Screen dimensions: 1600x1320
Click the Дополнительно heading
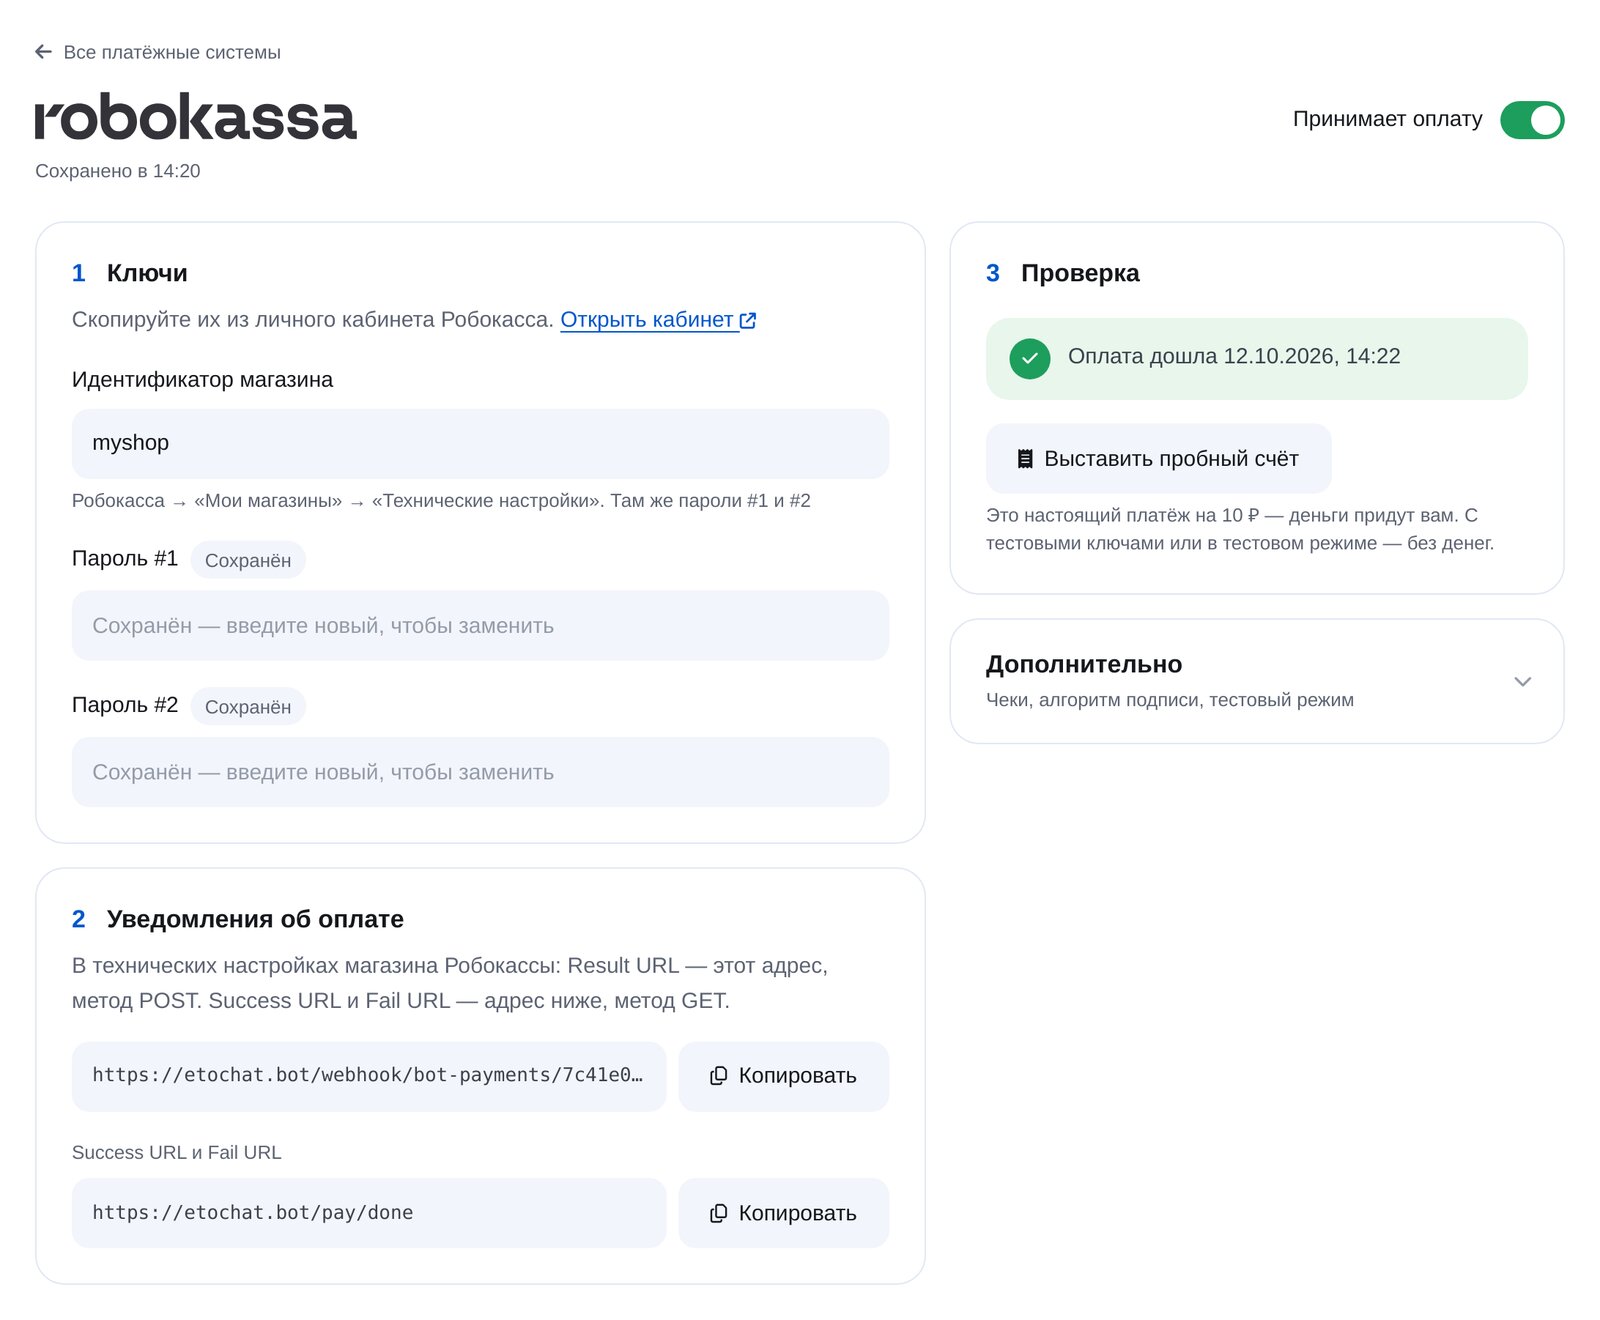1084,664
